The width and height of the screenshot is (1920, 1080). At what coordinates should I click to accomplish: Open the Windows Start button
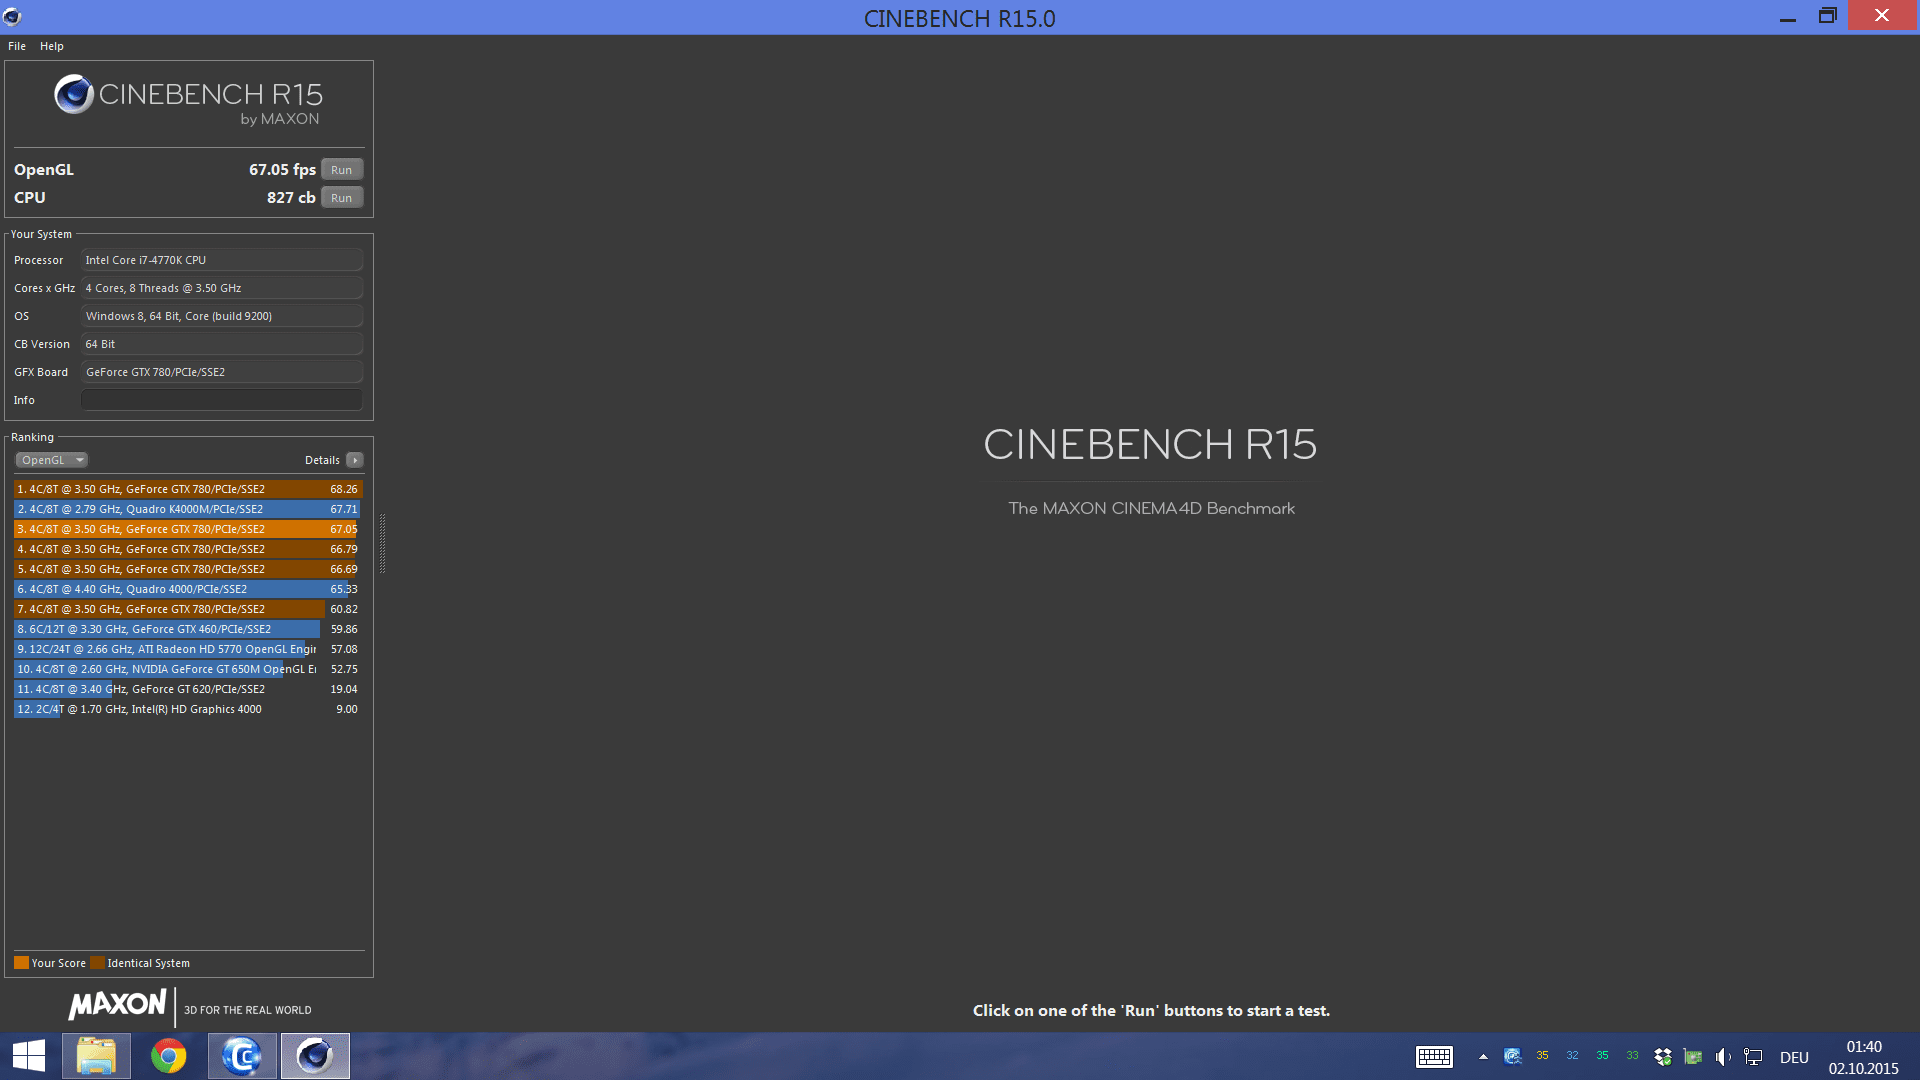click(x=29, y=1056)
